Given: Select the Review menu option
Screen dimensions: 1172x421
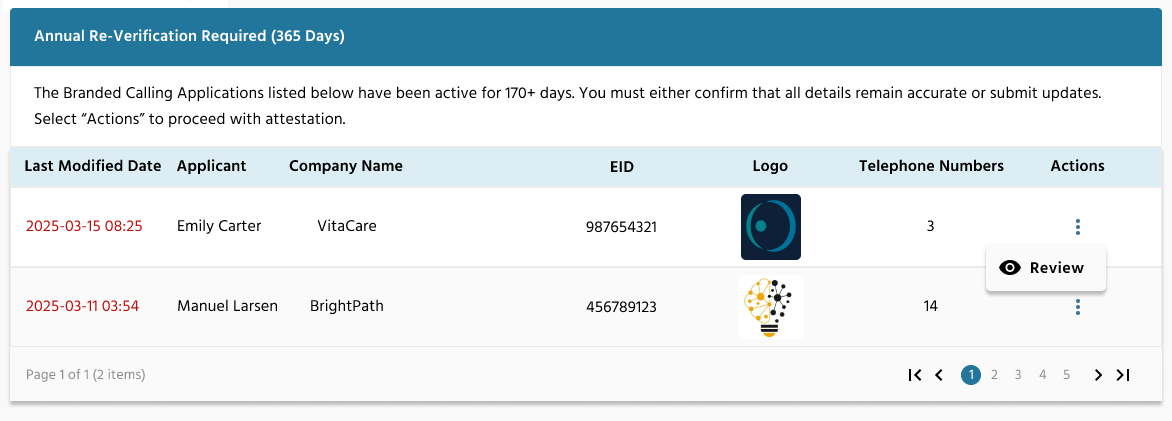Looking at the screenshot, I should [x=1046, y=268].
